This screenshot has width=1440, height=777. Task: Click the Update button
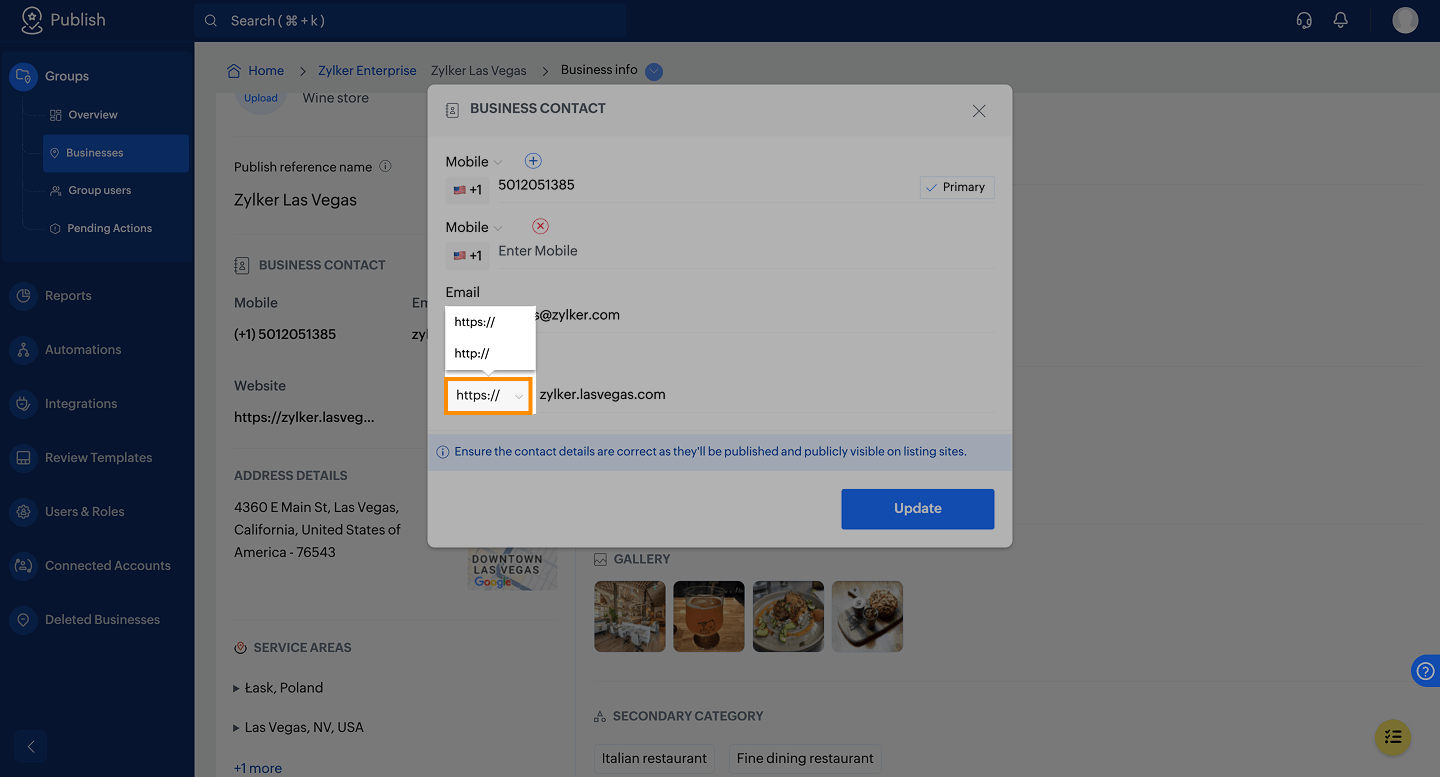(918, 509)
